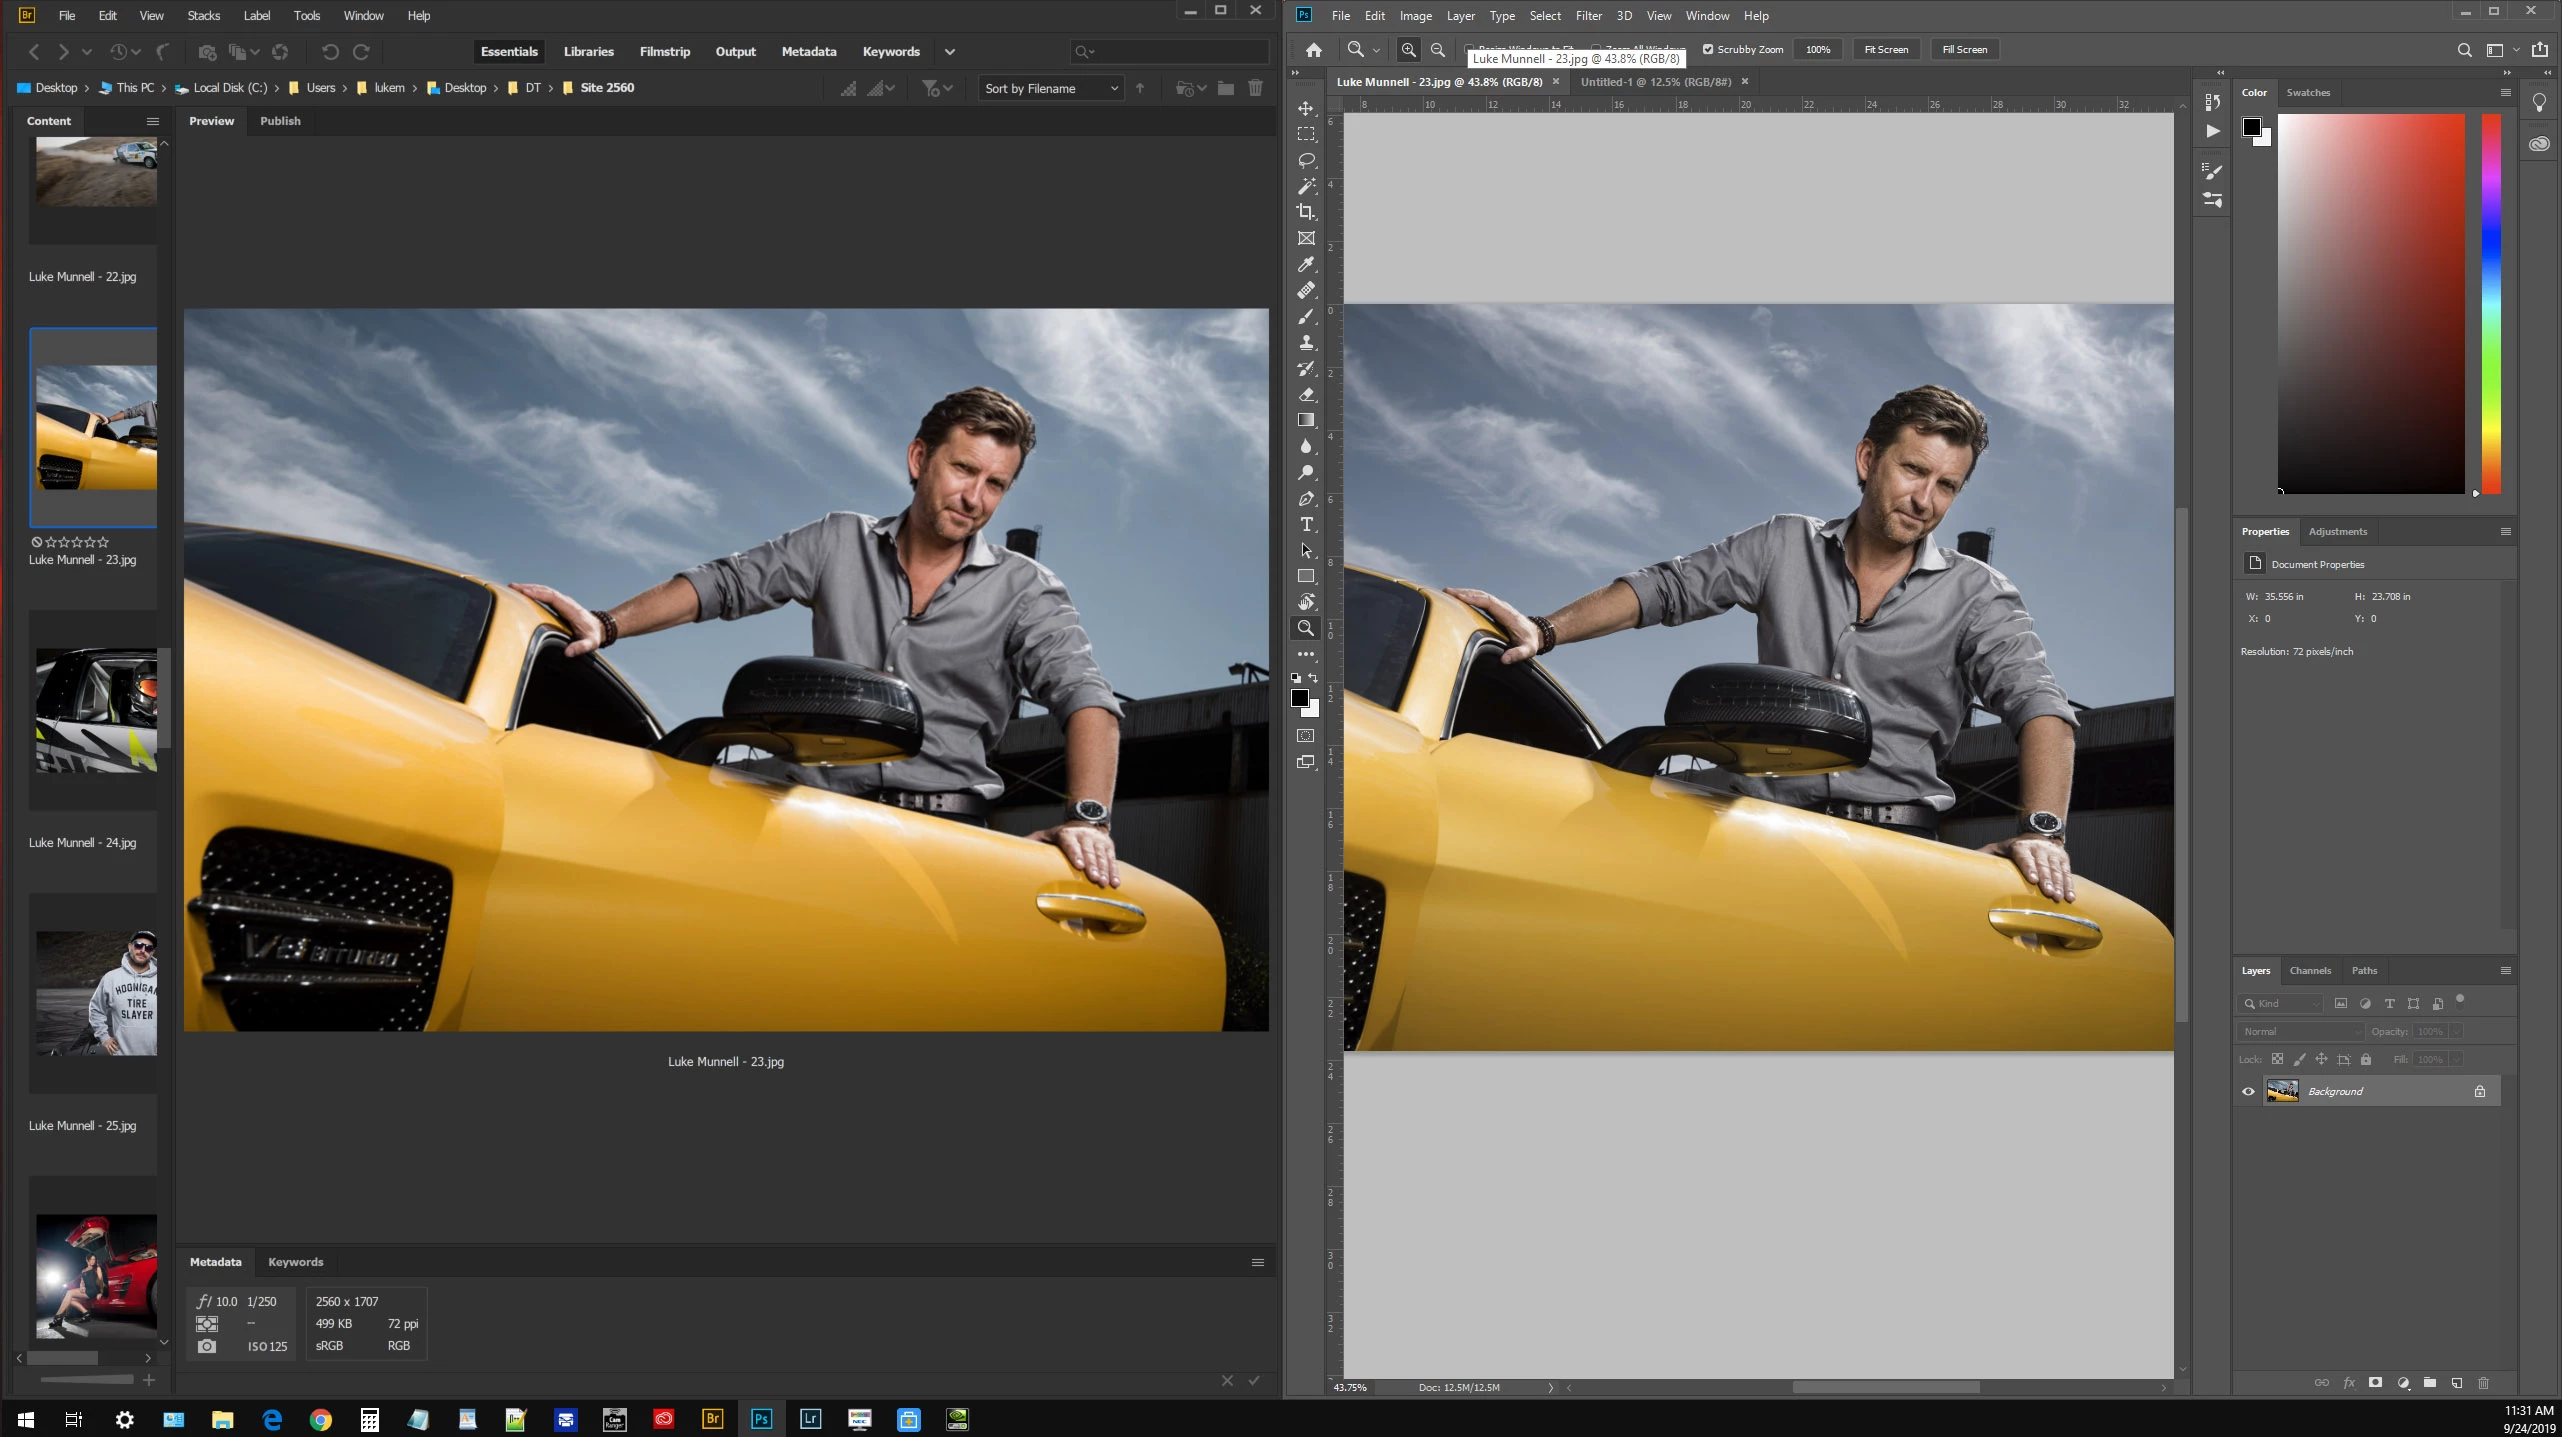Expand the Bridge workspace chevron menu

950,52
